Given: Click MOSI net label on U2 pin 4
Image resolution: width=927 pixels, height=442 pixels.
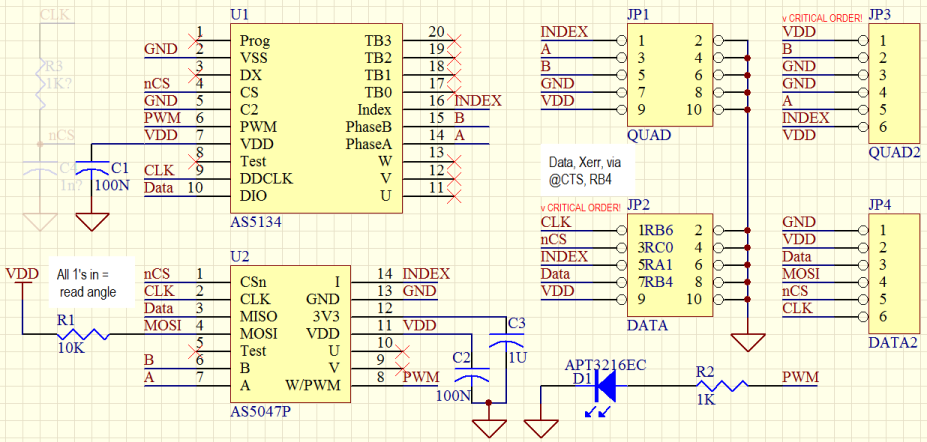Looking at the screenshot, I should (163, 325).
